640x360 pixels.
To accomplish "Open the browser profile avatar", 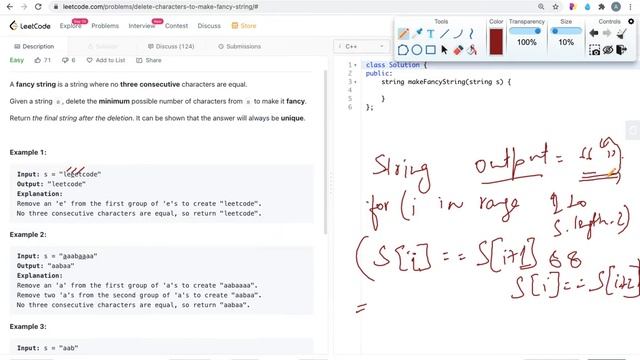I will (616, 7).
